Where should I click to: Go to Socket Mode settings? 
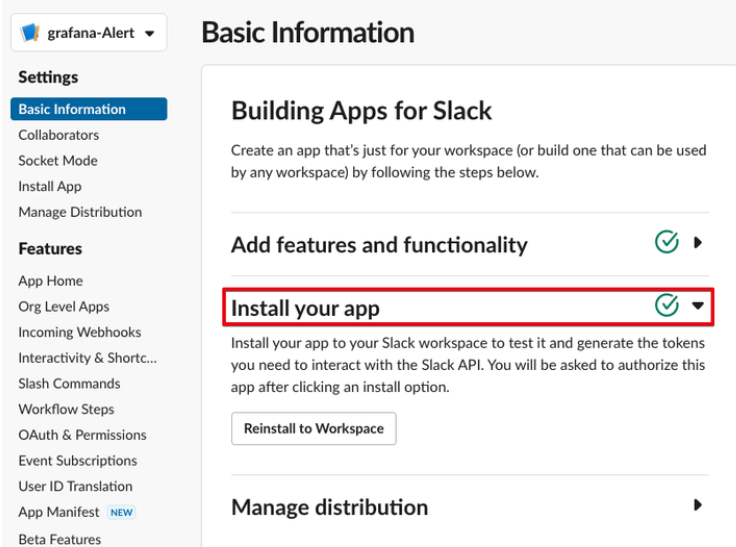point(58,161)
